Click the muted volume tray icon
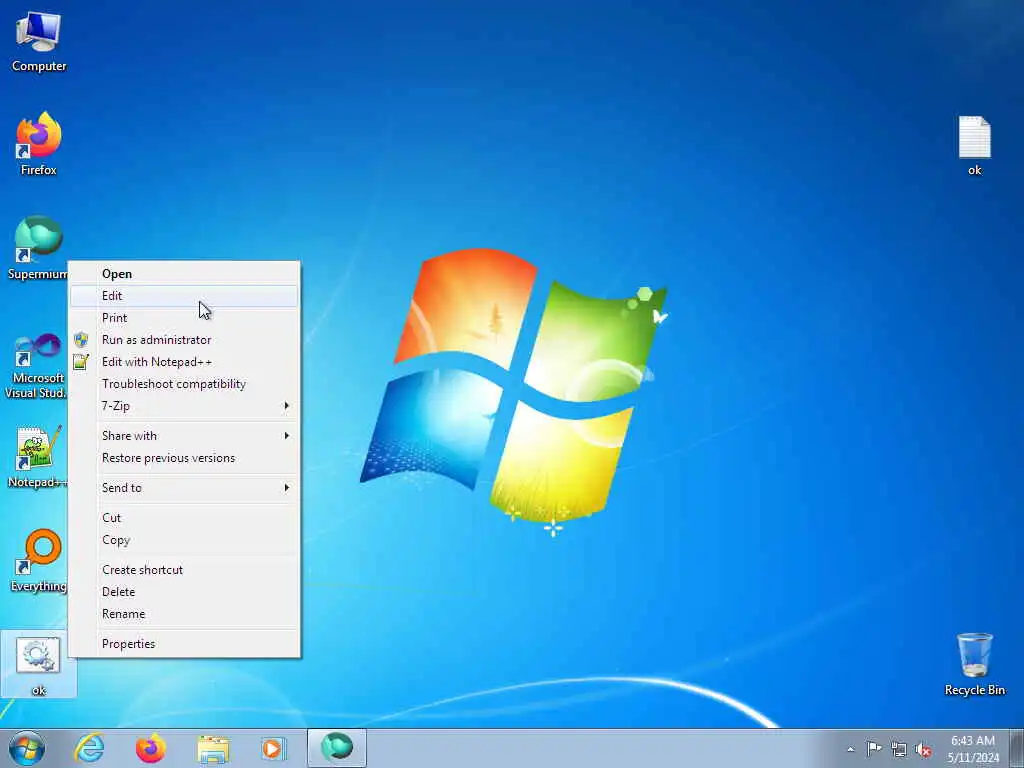The image size is (1024, 768). point(923,749)
